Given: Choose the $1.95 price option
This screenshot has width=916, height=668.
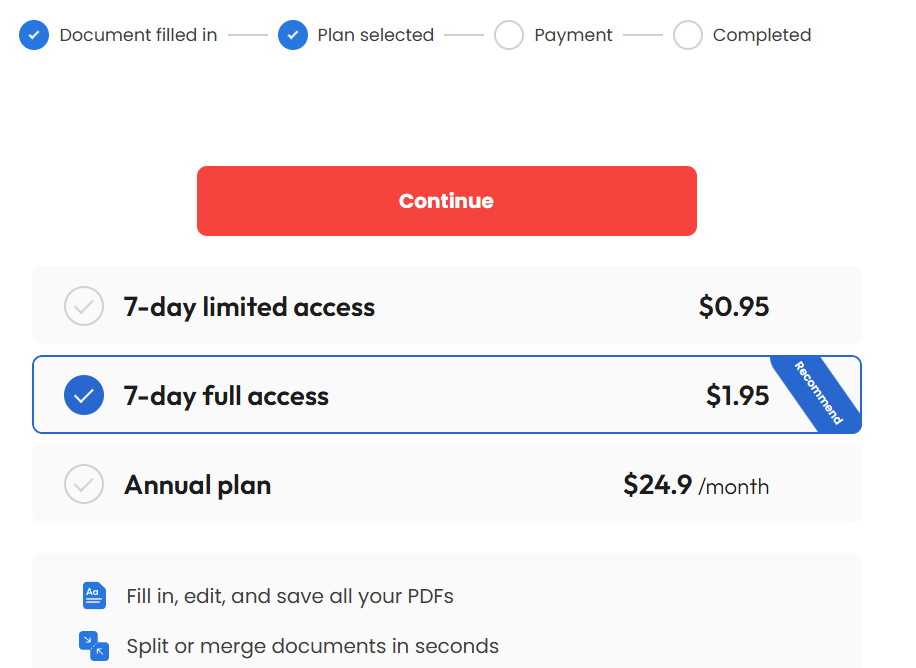Looking at the screenshot, I should pyautogui.click(x=737, y=395).
